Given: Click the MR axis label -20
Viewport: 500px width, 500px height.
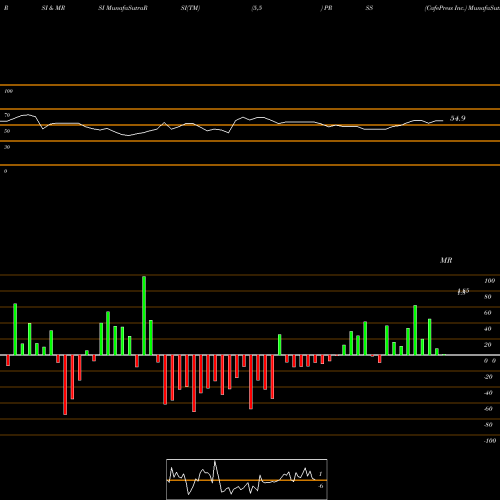Looking at the screenshot, I should tap(488, 377).
